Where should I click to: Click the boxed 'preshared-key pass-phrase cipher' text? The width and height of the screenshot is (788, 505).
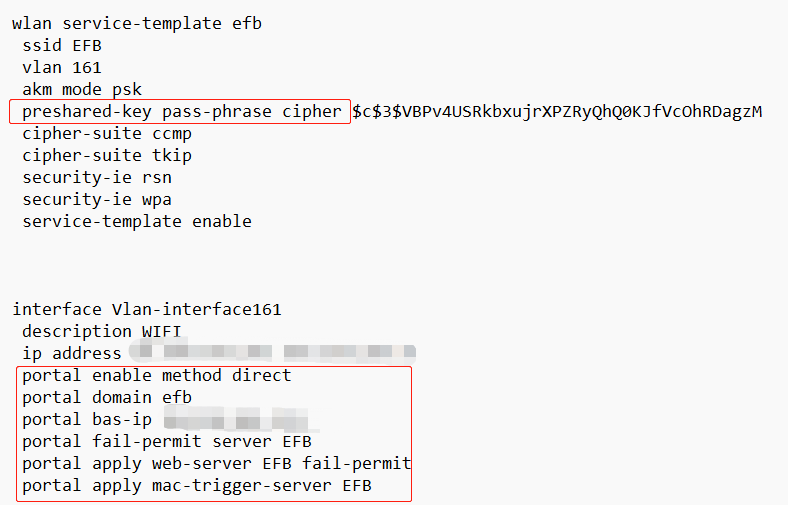click(x=181, y=111)
